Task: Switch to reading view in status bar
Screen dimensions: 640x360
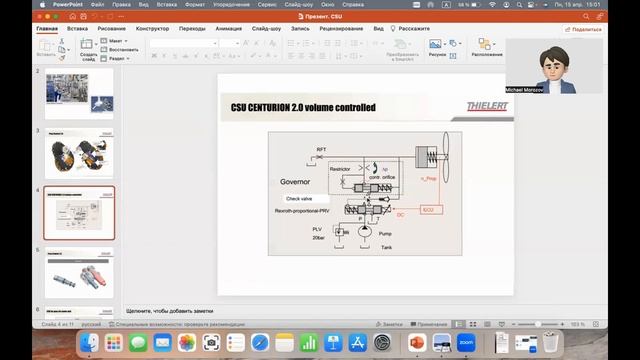Action: (x=487, y=324)
